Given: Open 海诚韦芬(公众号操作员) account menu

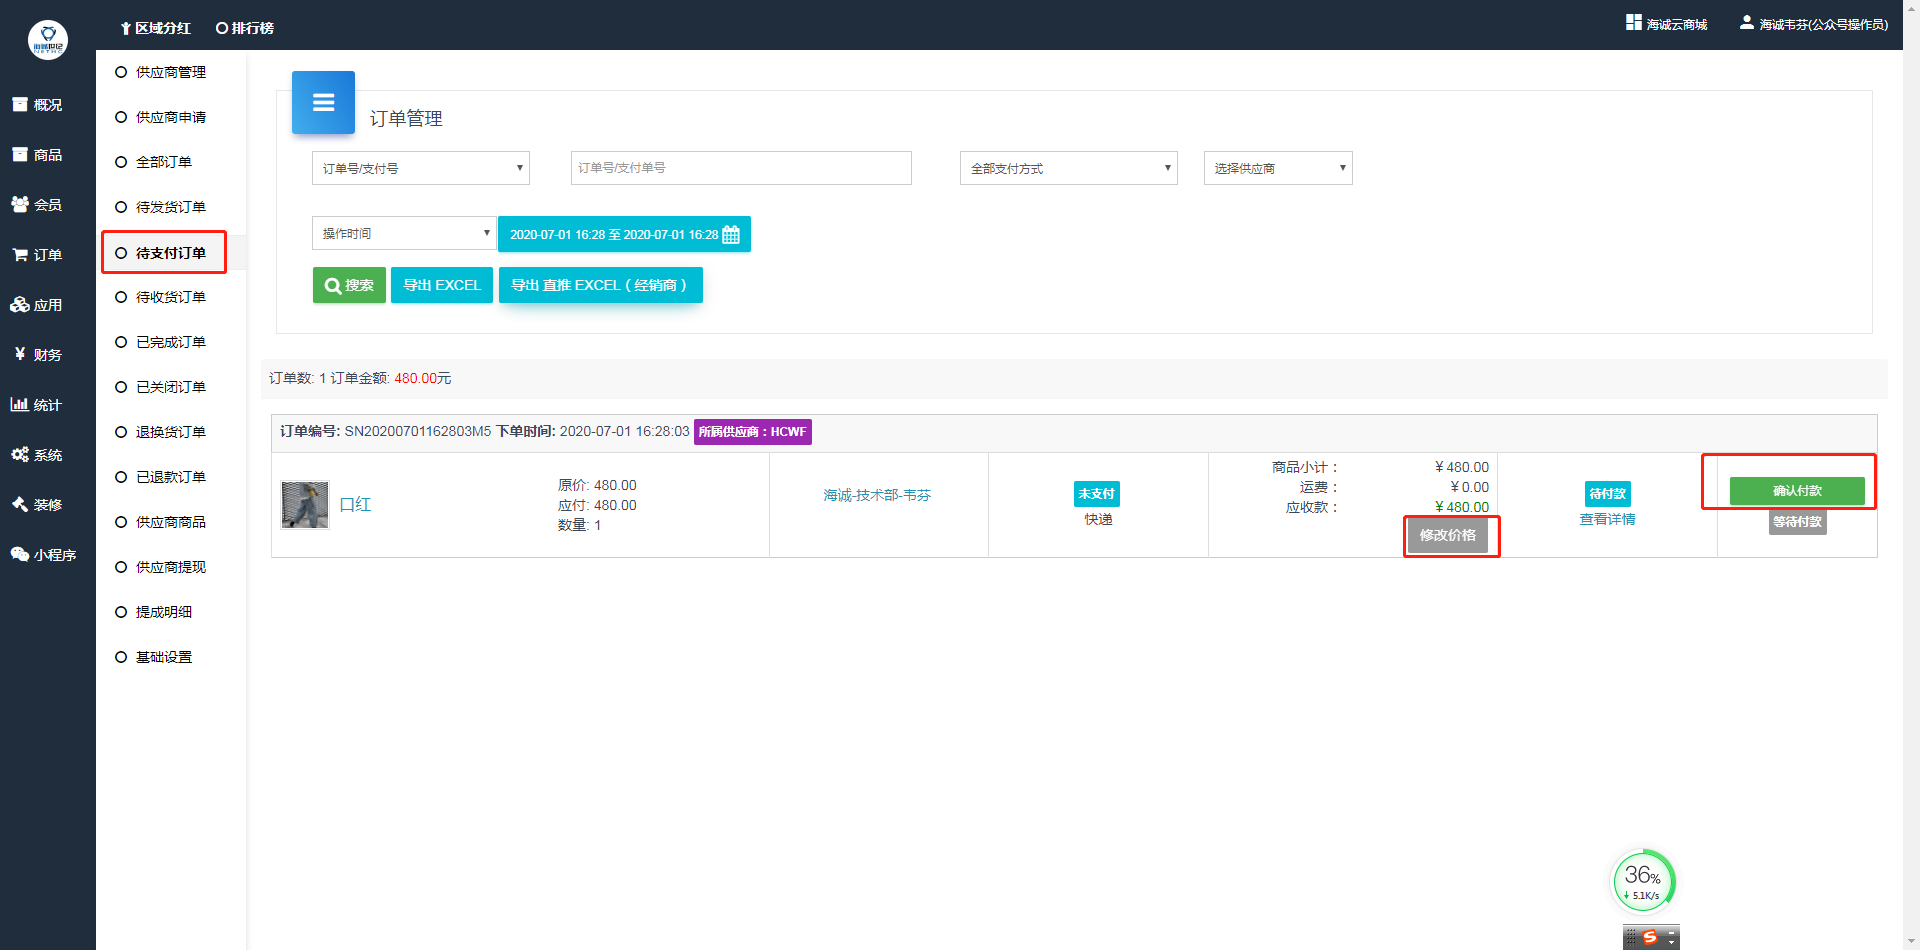Looking at the screenshot, I should pyautogui.click(x=1814, y=24).
